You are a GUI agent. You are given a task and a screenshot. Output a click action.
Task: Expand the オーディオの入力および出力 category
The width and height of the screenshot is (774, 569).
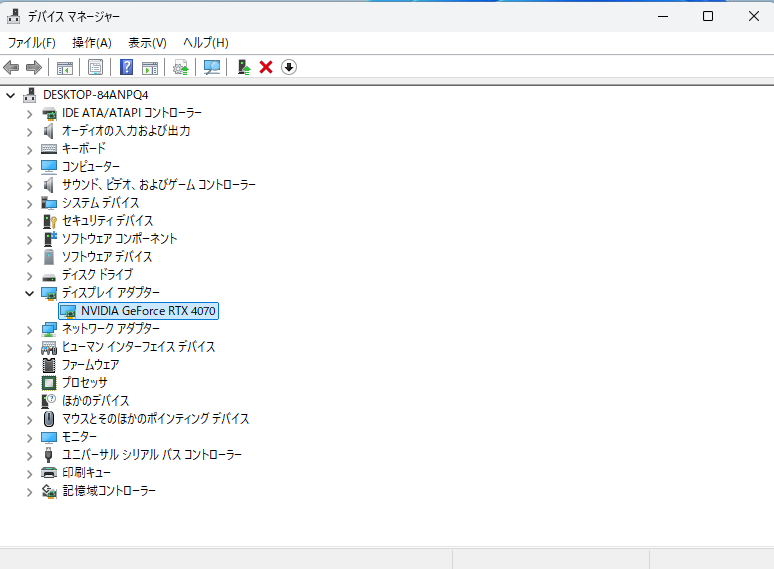tap(30, 132)
